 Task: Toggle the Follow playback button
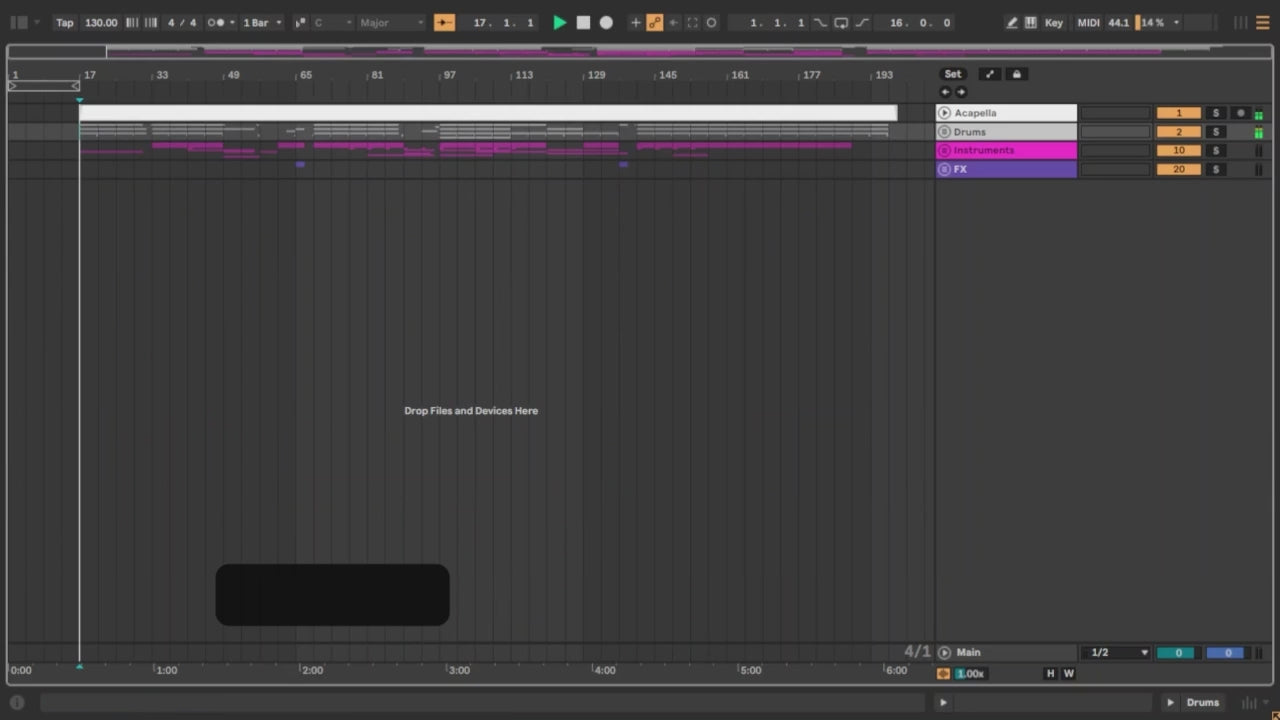[x=444, y=22]
